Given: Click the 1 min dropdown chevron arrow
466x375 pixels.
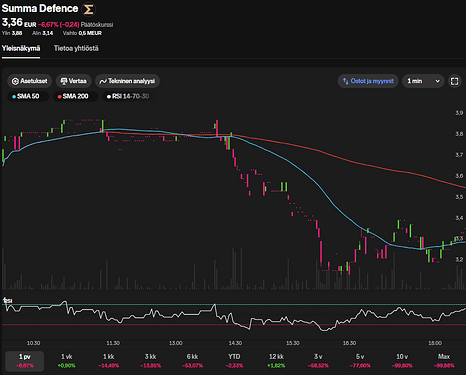Looking at the screenshot, I should click(438, 81).
